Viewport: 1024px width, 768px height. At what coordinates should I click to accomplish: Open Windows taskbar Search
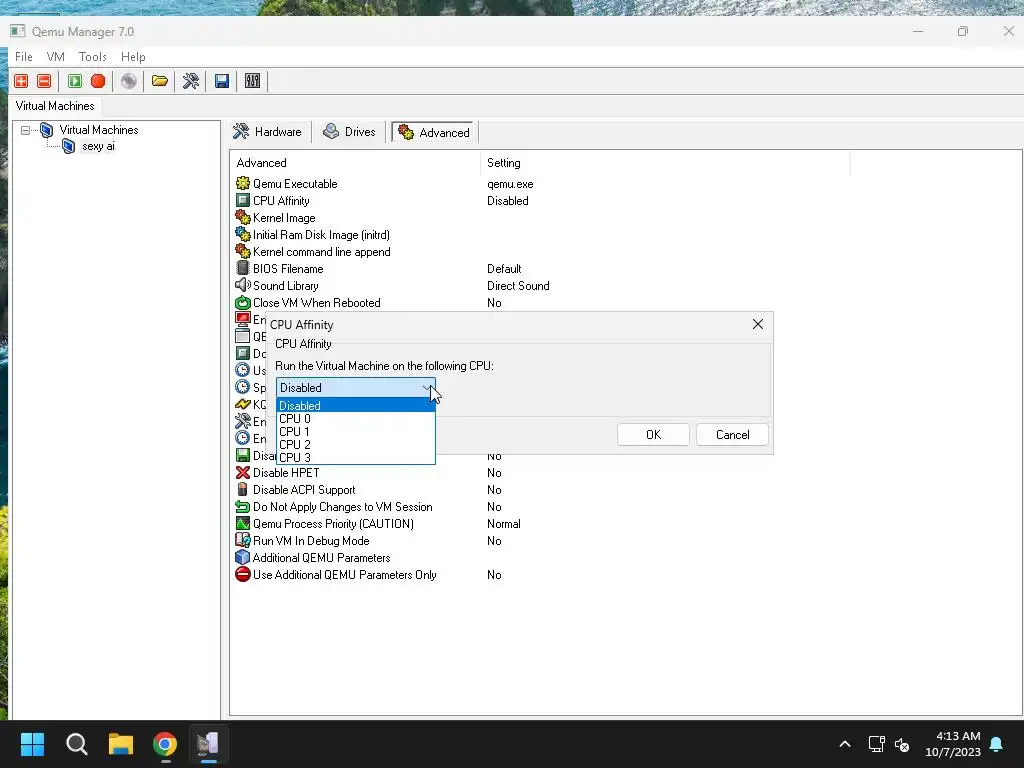[76, 744]
